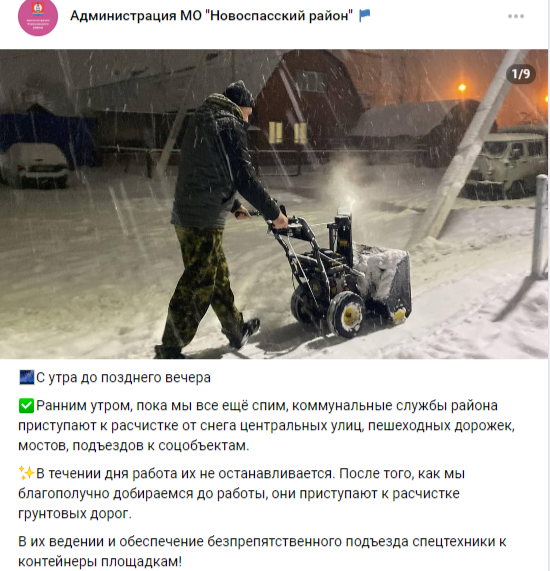Click the snow-covered car at the photo's left
Image resolution: width=550 pixels, height=571 pixels.
click(35, 165)
